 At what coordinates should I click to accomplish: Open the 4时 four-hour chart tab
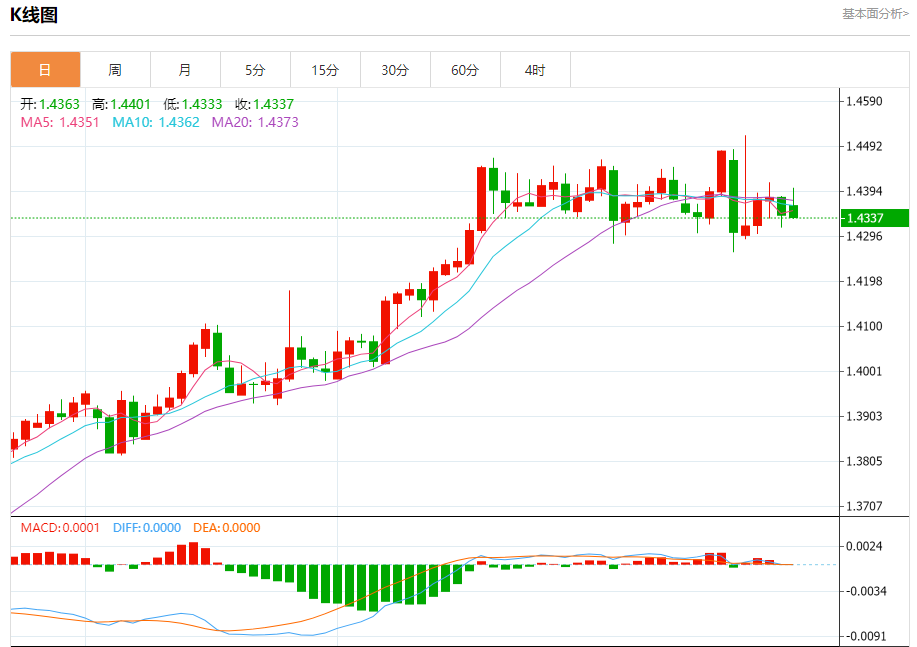pos(535,70)
